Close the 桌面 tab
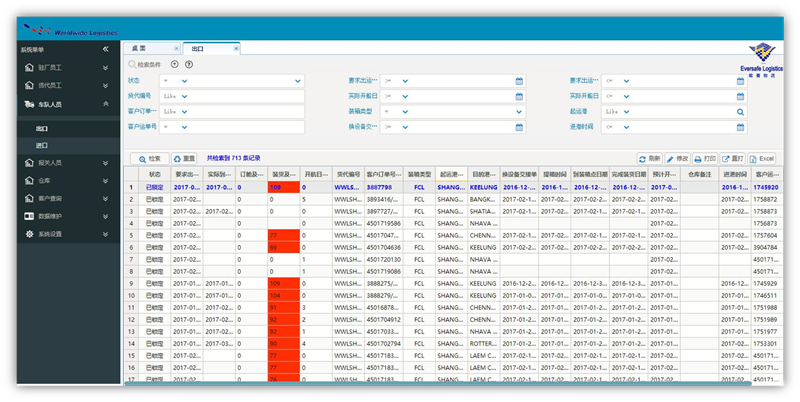 177,48
